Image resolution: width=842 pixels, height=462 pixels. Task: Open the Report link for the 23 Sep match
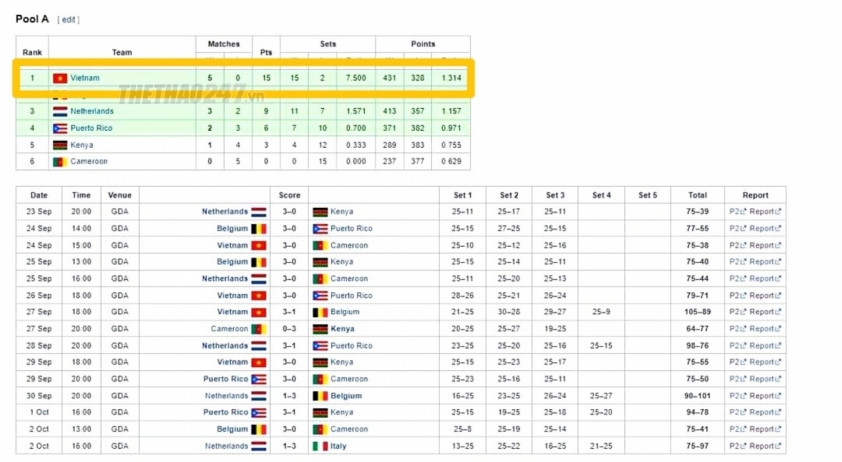(x=765, y=212)
